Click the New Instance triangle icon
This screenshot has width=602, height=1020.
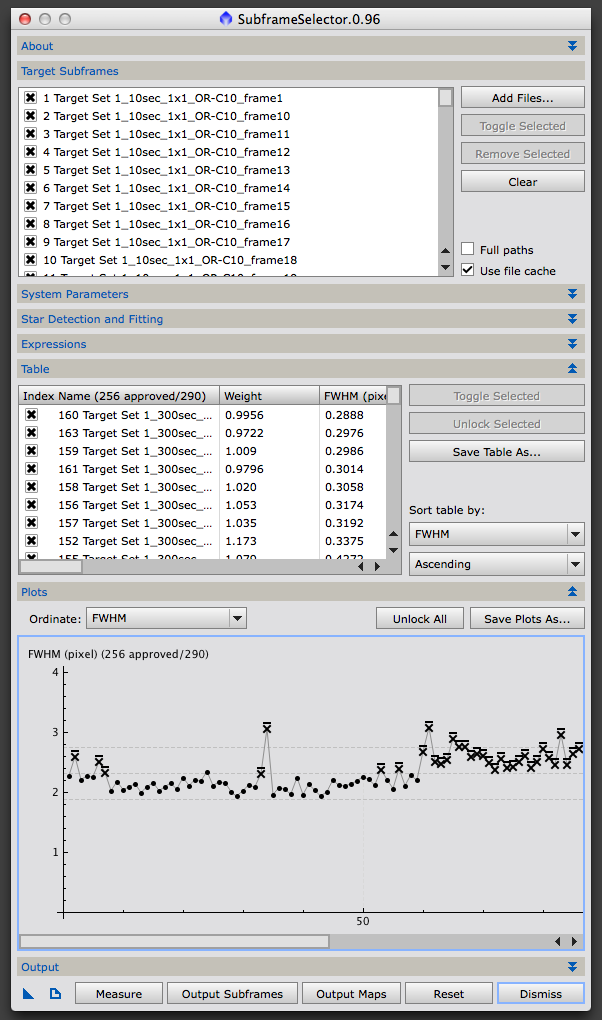[x=28, y=993]
